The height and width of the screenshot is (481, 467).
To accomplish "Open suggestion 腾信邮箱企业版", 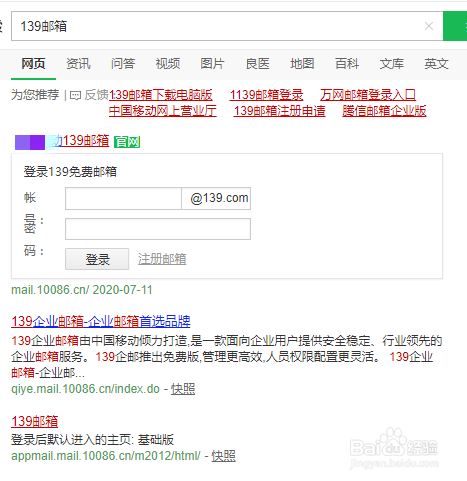I will coord(384,111).
